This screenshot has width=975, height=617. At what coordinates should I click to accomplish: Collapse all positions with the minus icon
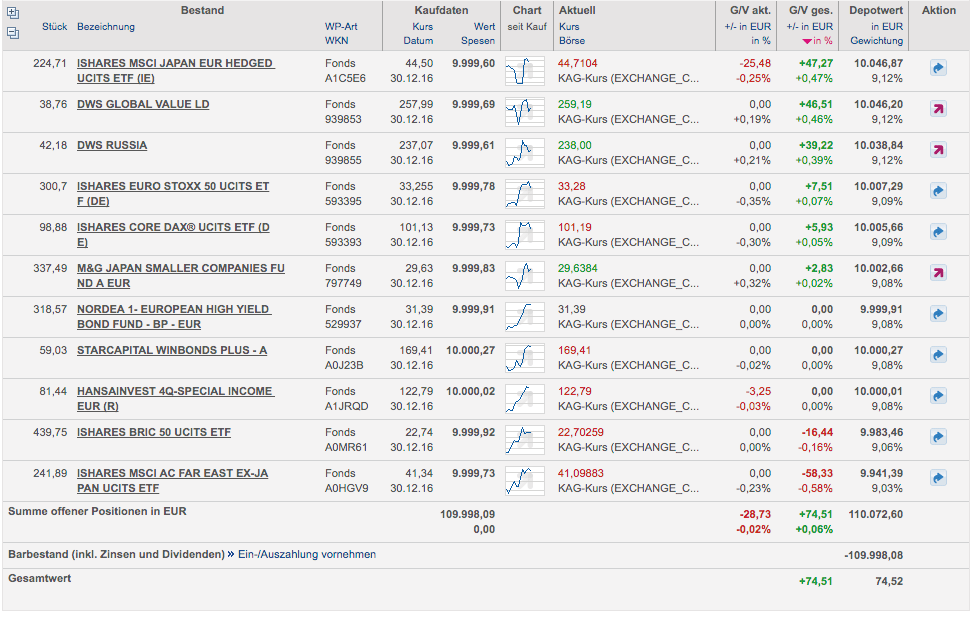pyautogui.click(x=13, y=34)
